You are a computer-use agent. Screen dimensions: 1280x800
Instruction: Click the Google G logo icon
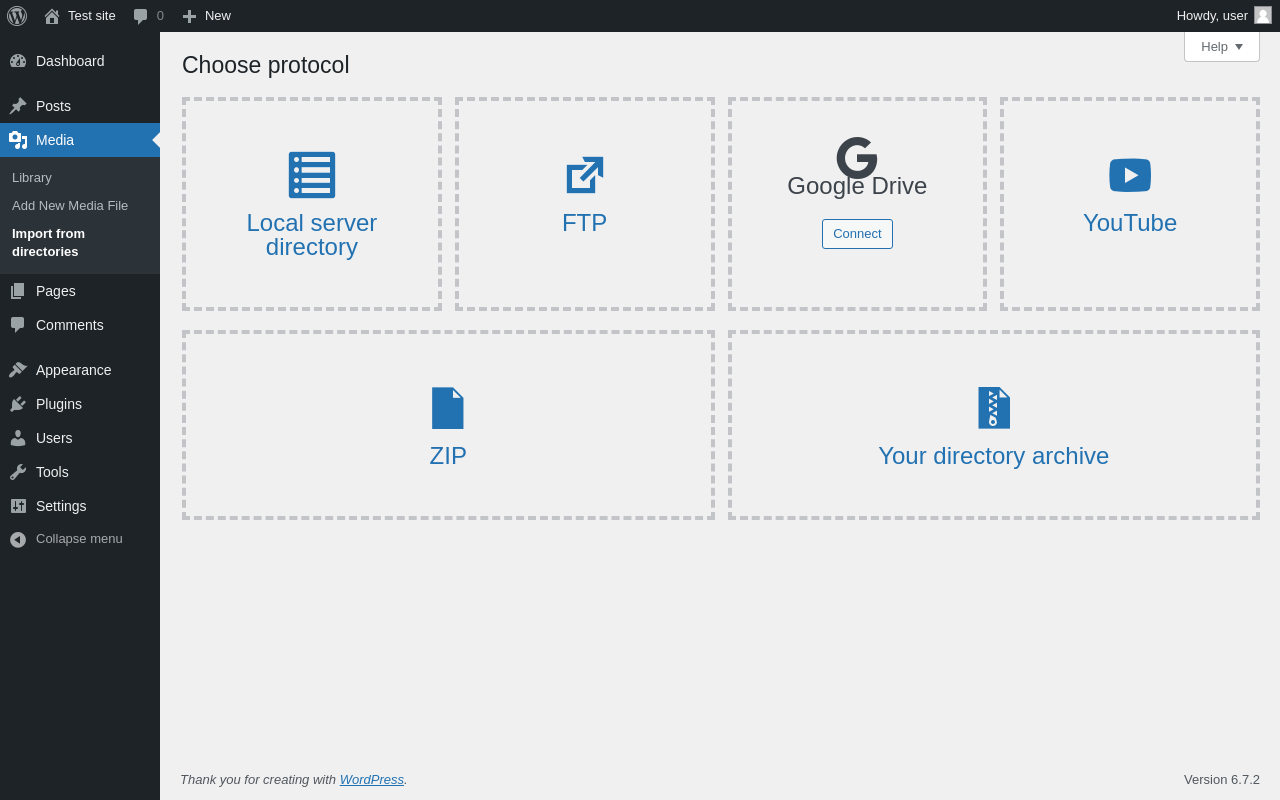[x=857, y=158]
